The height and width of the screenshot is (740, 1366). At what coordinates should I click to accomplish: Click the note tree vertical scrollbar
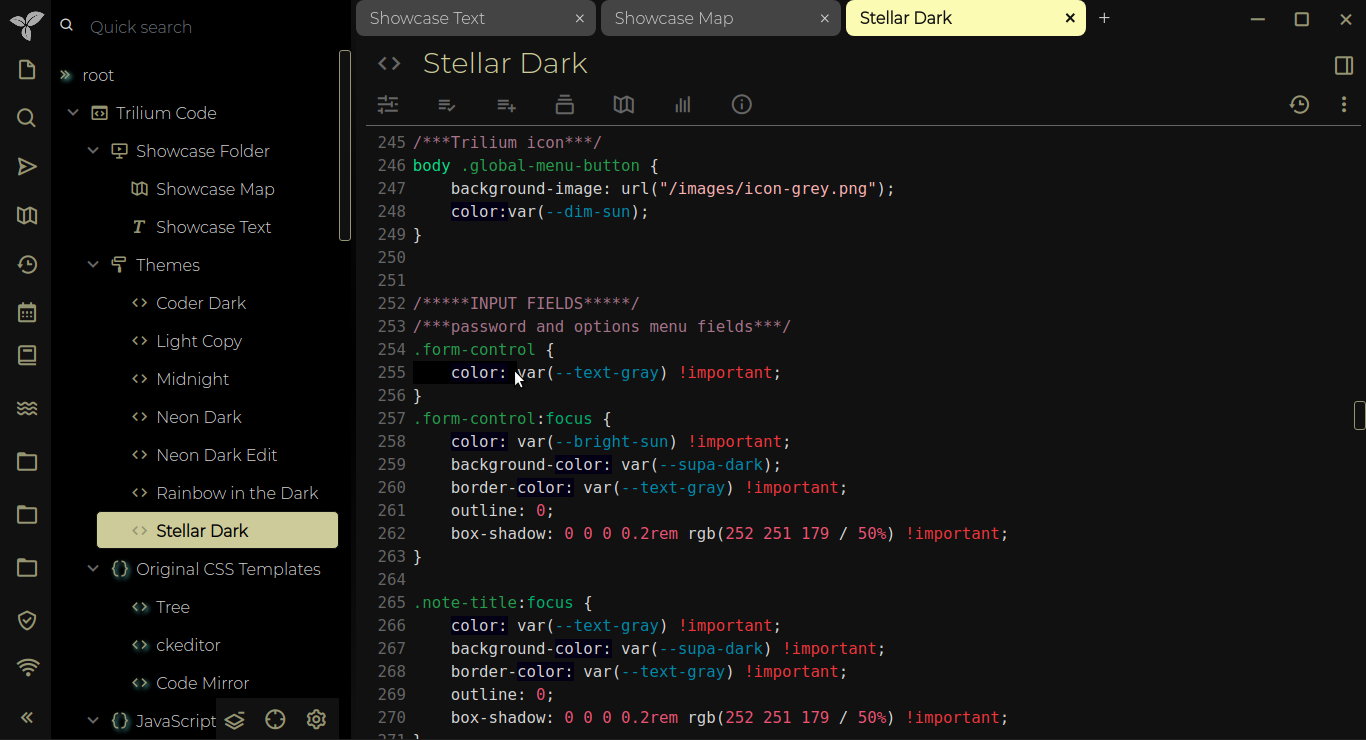coord(345,146)
